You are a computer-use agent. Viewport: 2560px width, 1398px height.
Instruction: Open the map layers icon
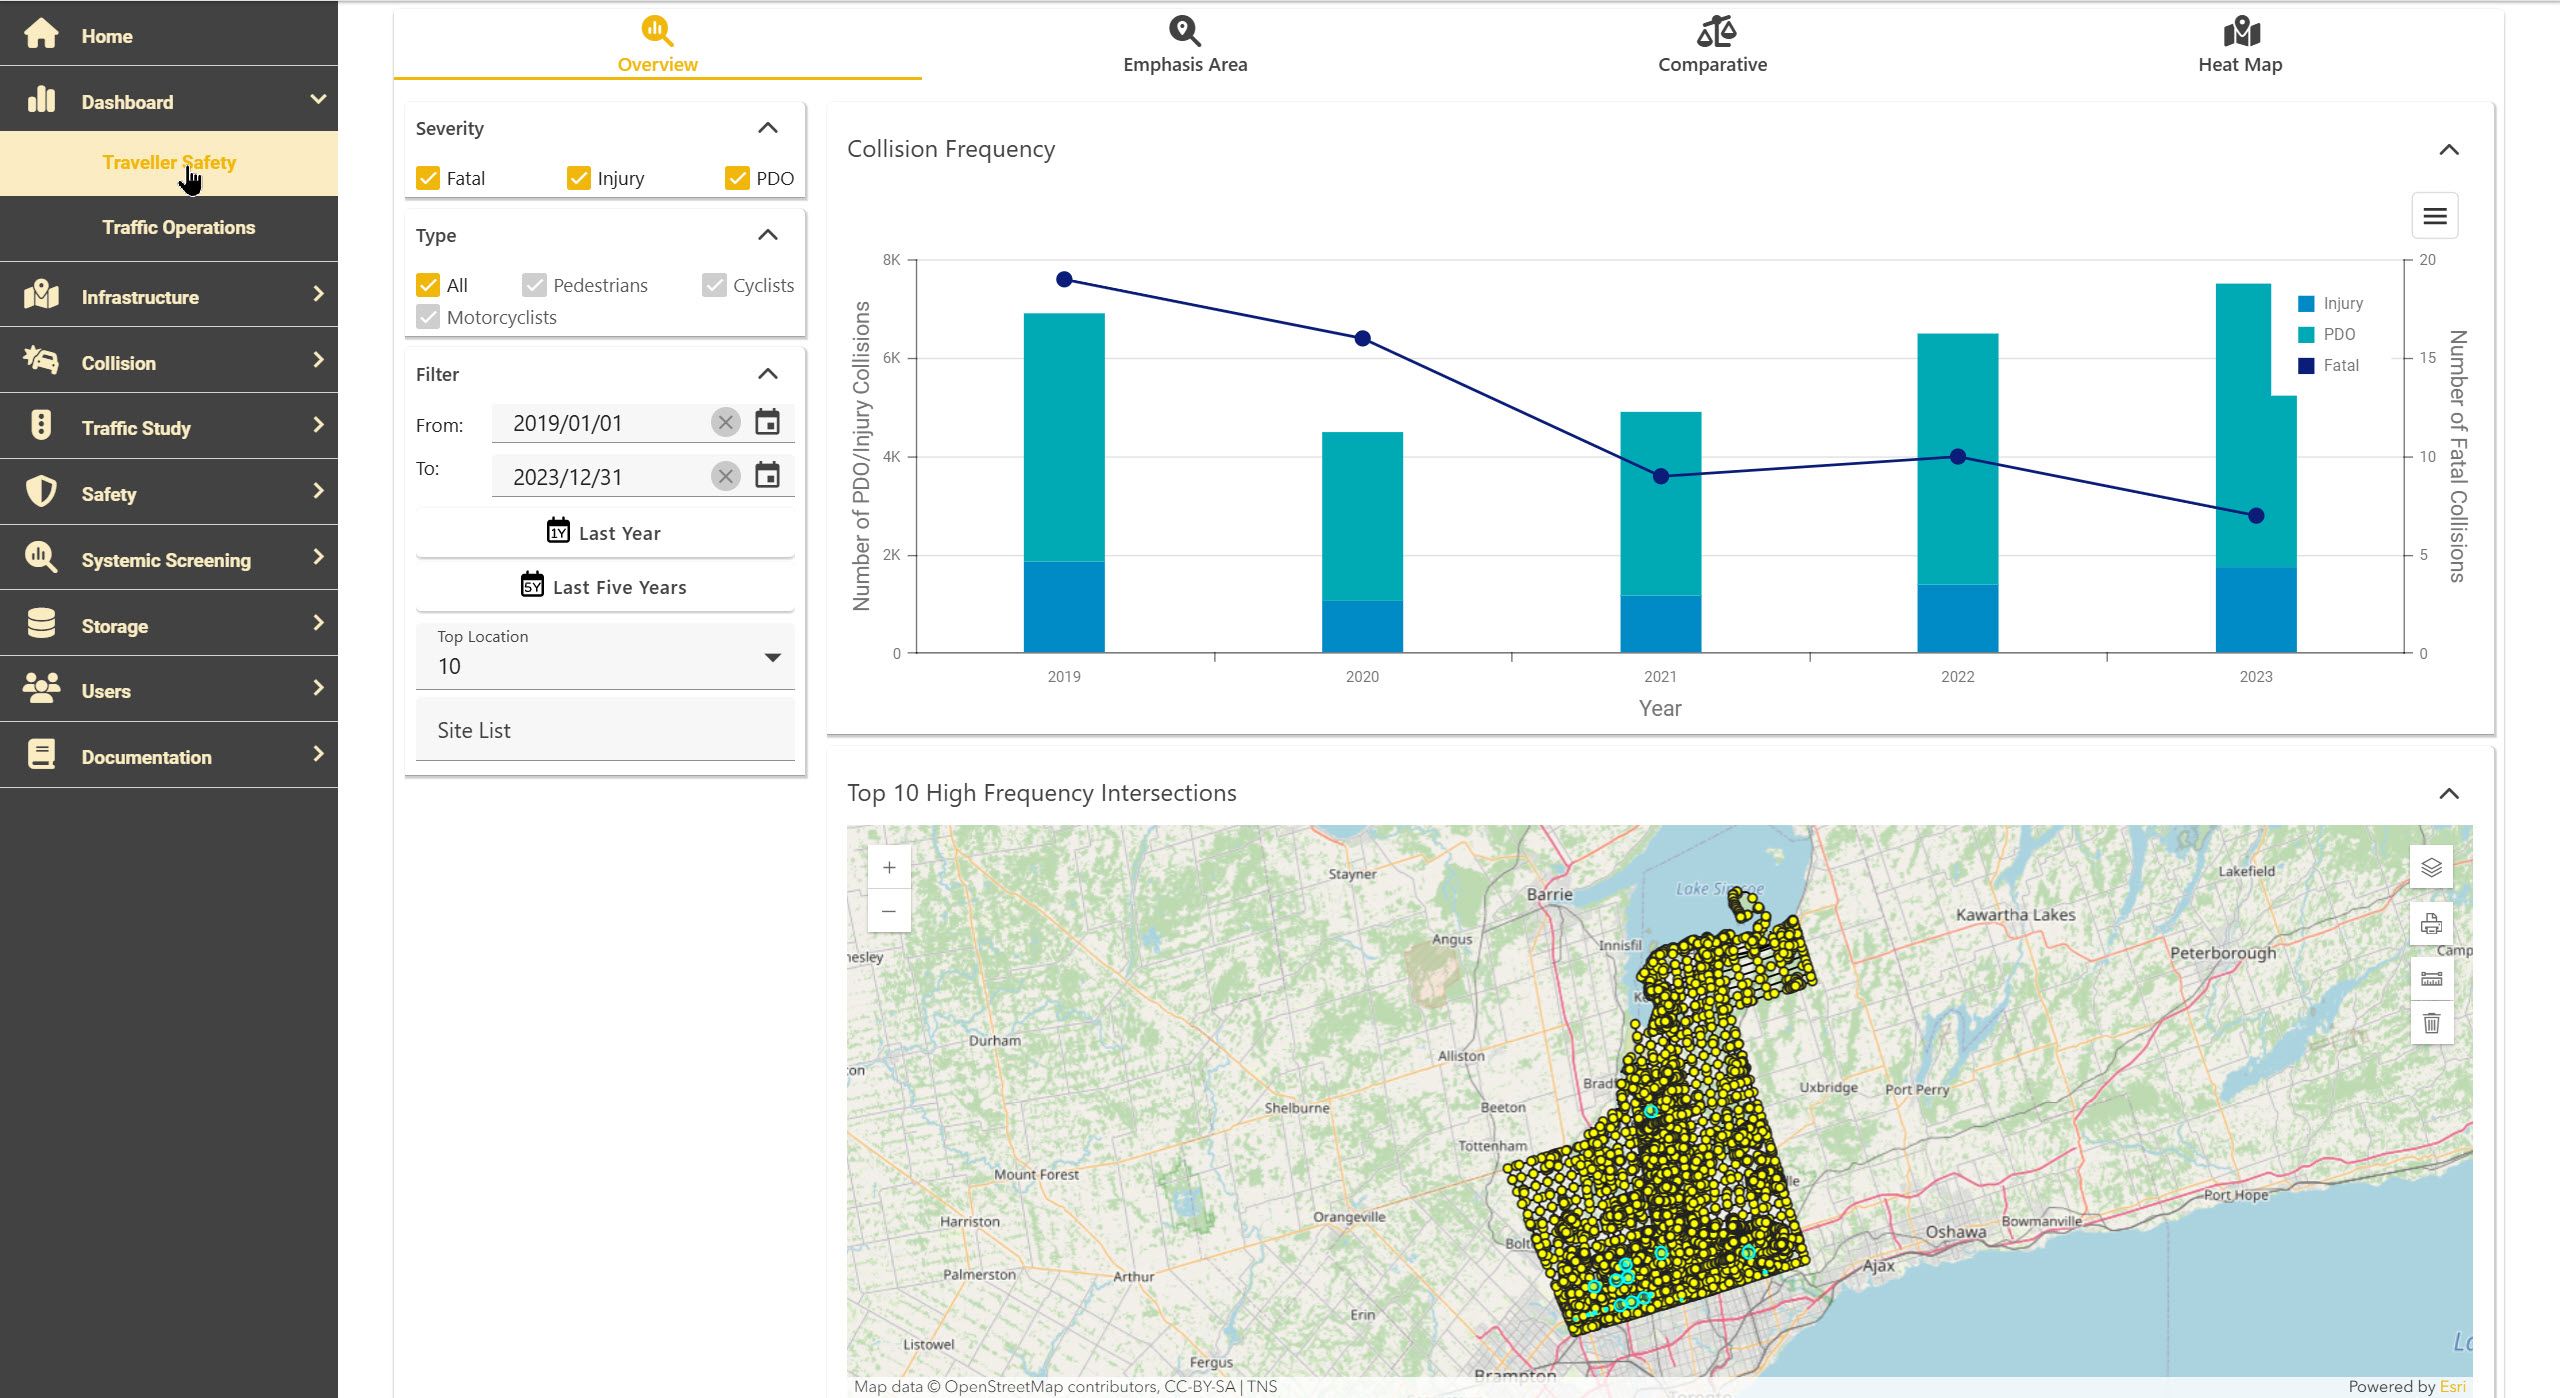[x=2431, y=867]
